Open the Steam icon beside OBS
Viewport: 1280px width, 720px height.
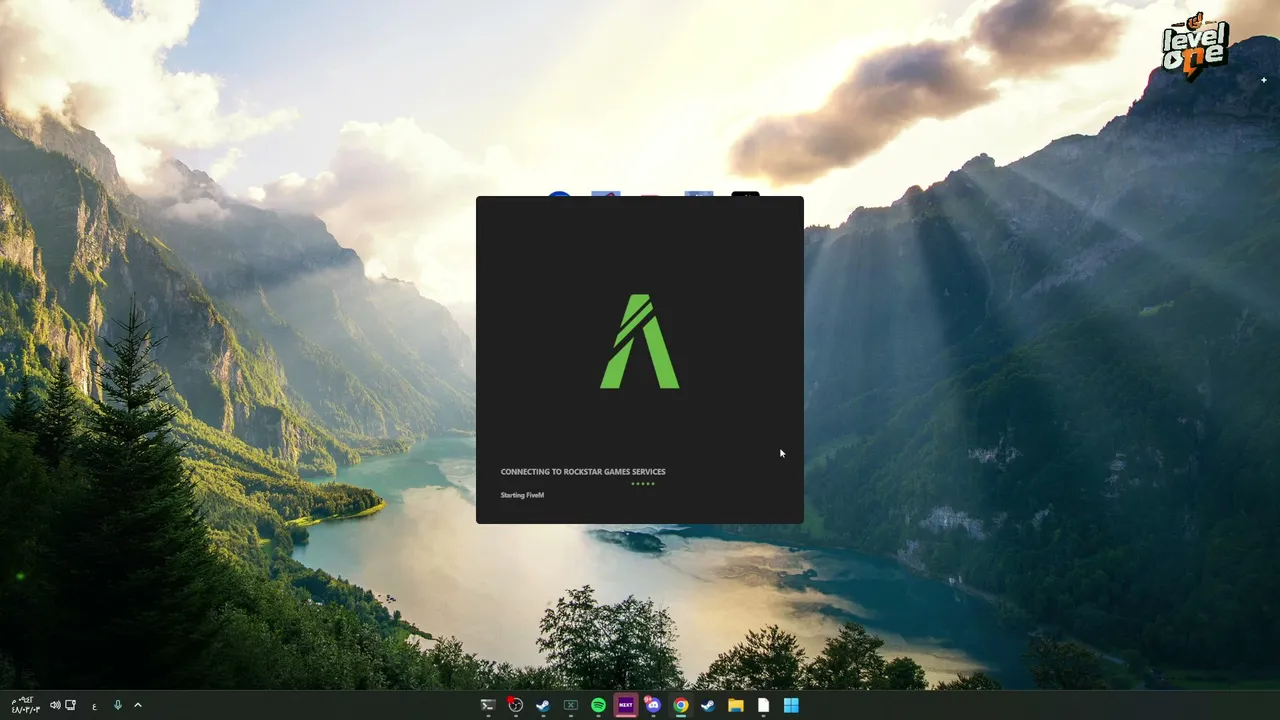pyautogui.click(x=543, y=705)
